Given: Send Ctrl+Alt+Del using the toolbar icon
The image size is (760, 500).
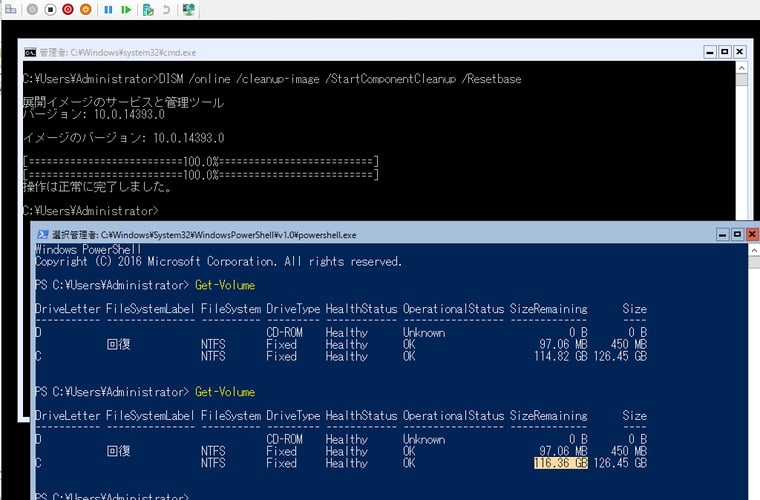Looking at the screenshot, I should point(10,9).
